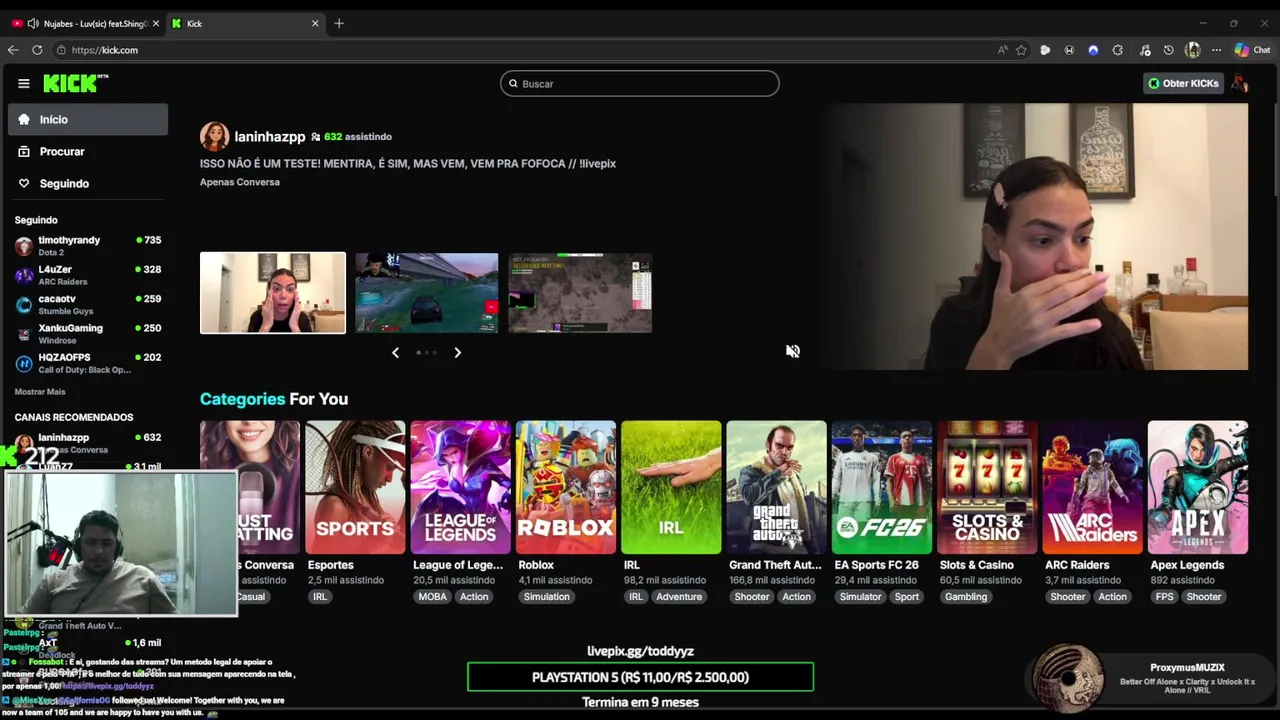This screenshot has width=1280, height=720.
Task: Open the Copilot Chat button
Action: coord(1252,50)
